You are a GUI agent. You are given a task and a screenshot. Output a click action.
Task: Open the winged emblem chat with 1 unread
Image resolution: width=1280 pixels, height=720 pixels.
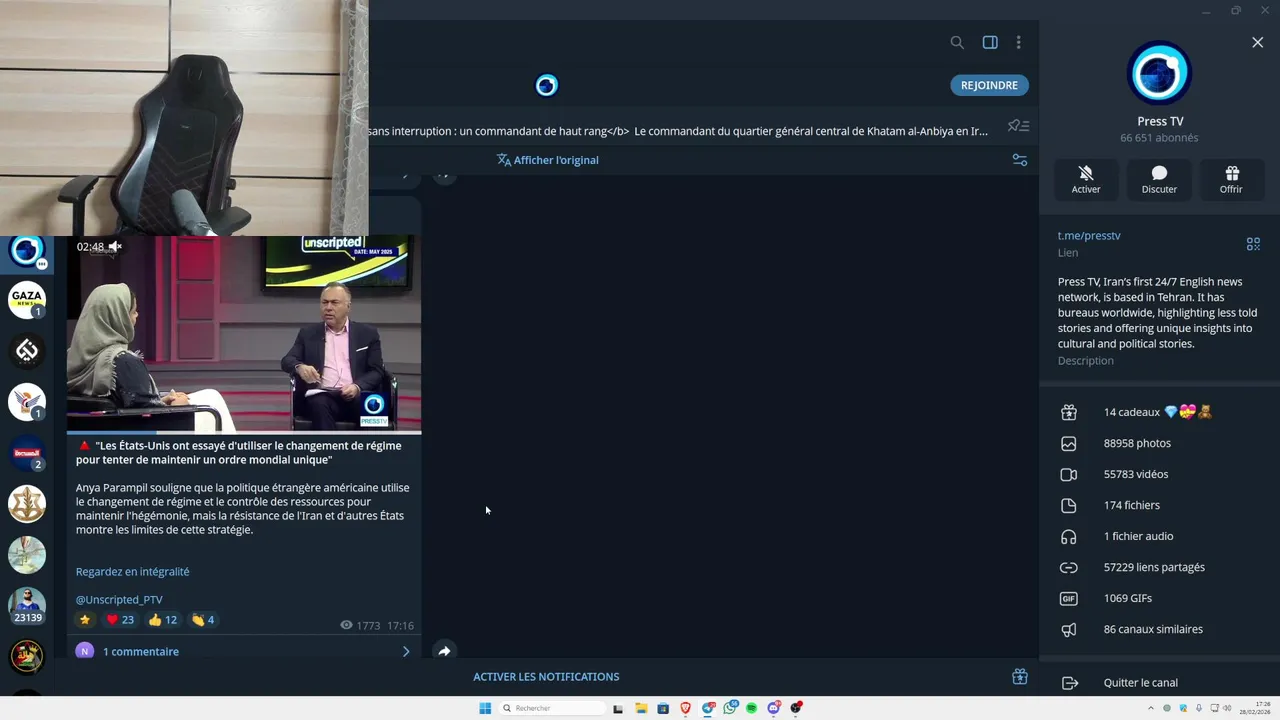point(27,402)
